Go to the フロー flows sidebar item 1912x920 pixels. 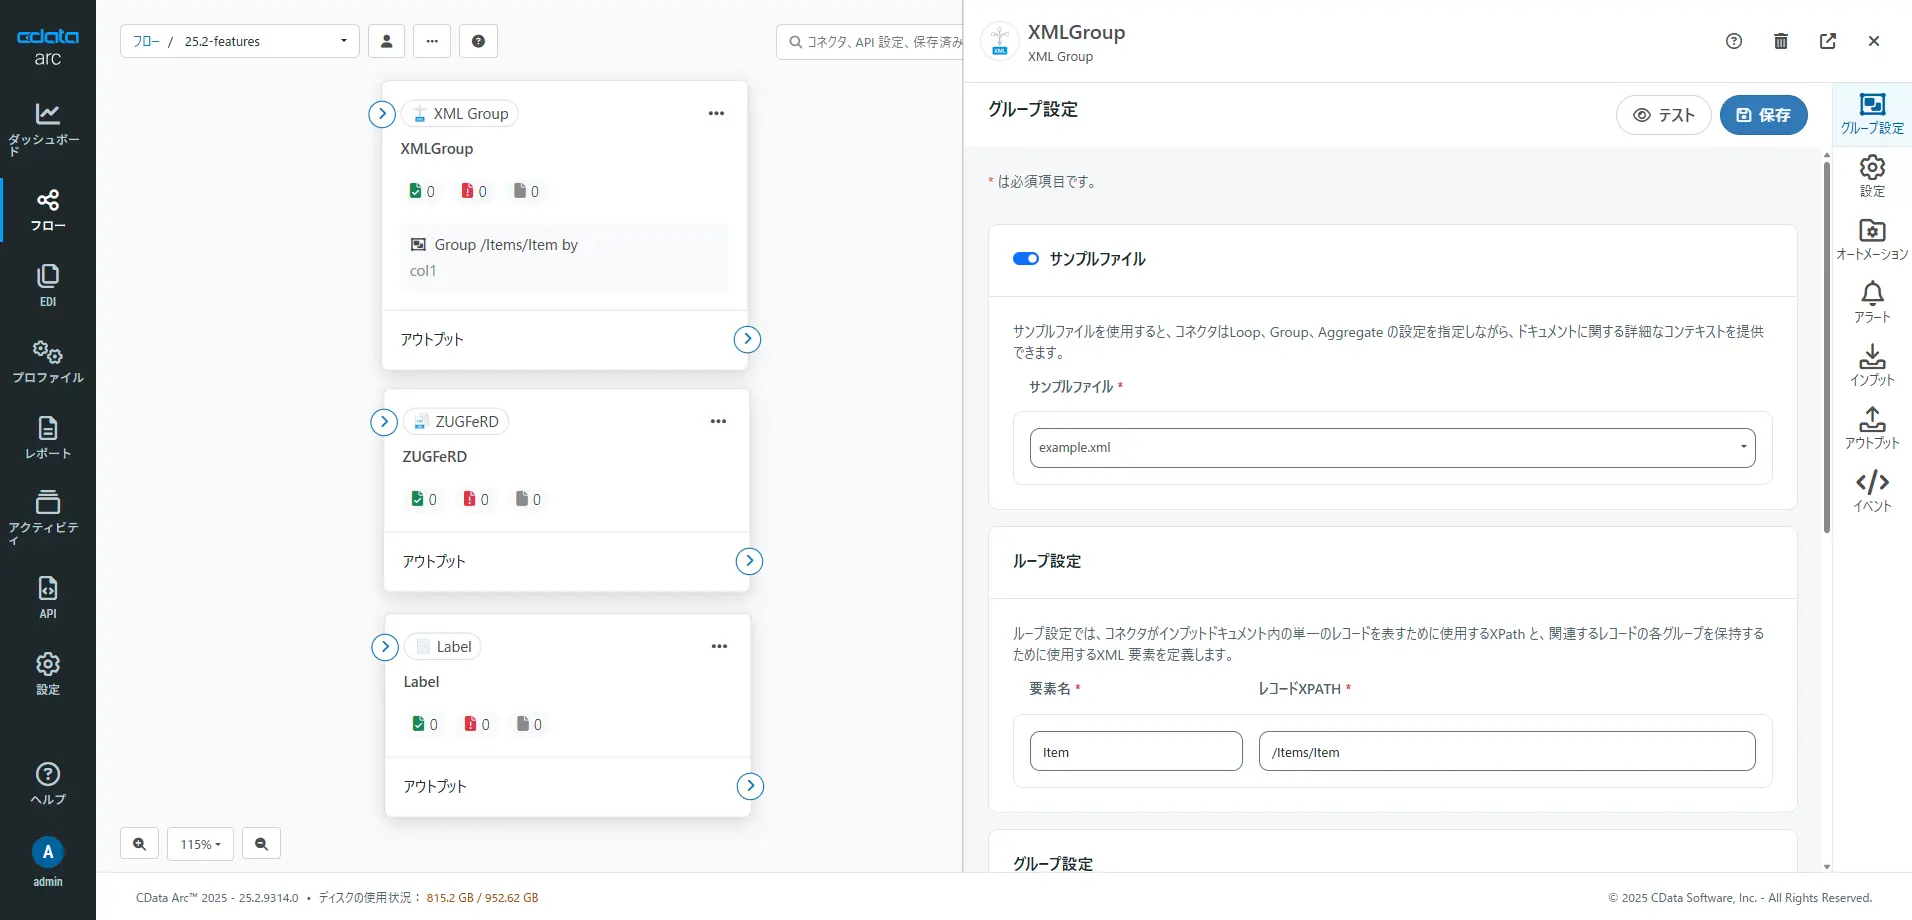pyautogui.click(x=47, y=210)
